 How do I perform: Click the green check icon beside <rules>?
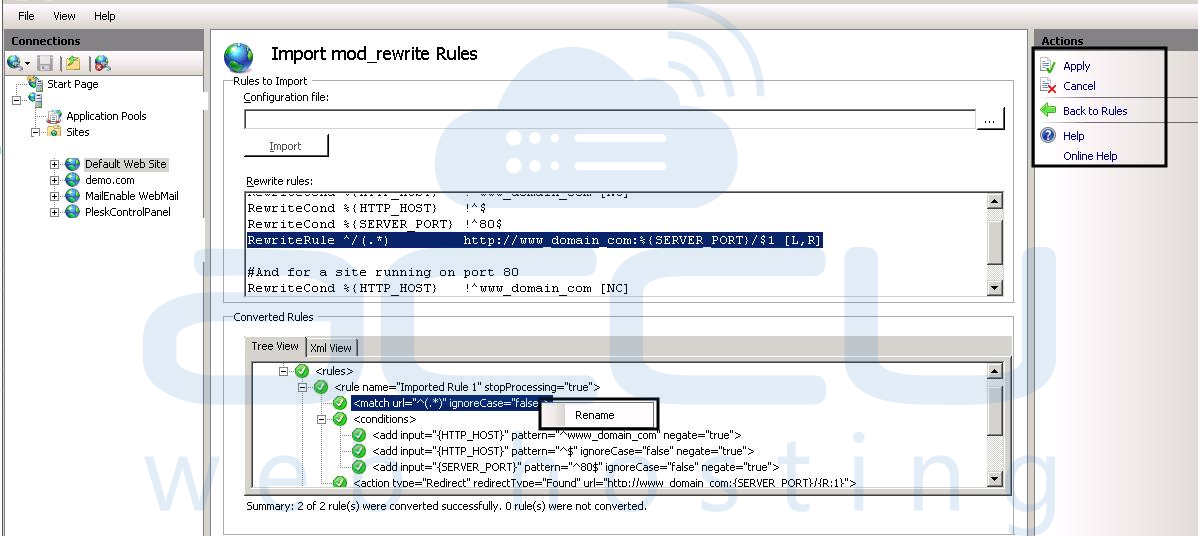302,371
